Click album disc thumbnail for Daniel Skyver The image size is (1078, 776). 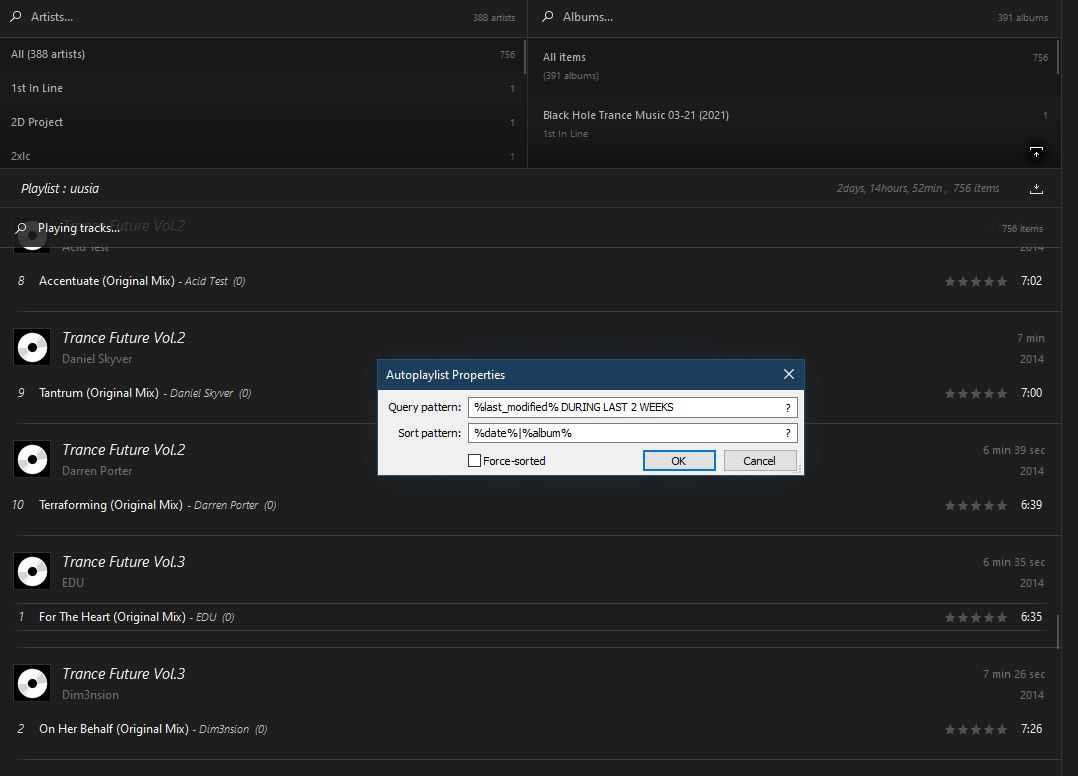(x=32, y=347)
